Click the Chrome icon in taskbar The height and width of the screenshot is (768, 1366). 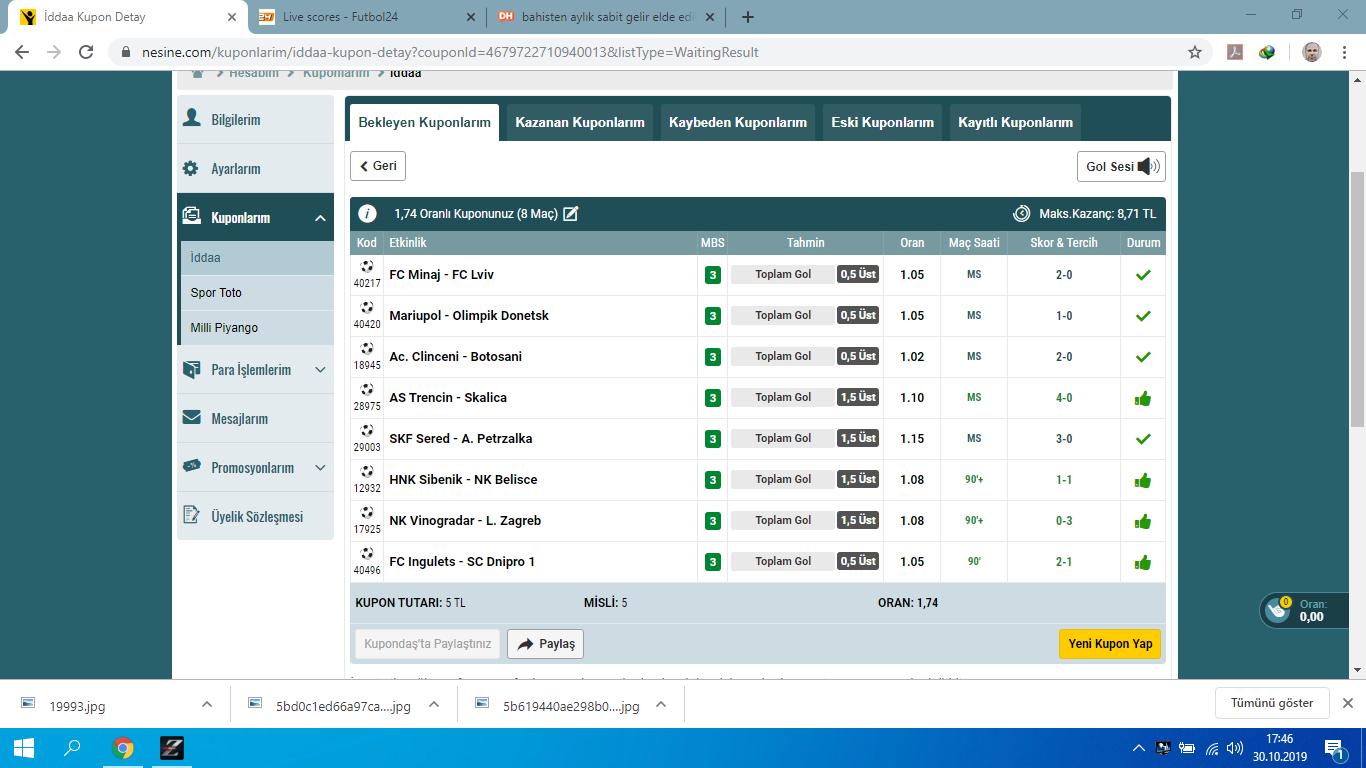pyautogui.click(x=123, y=748)
